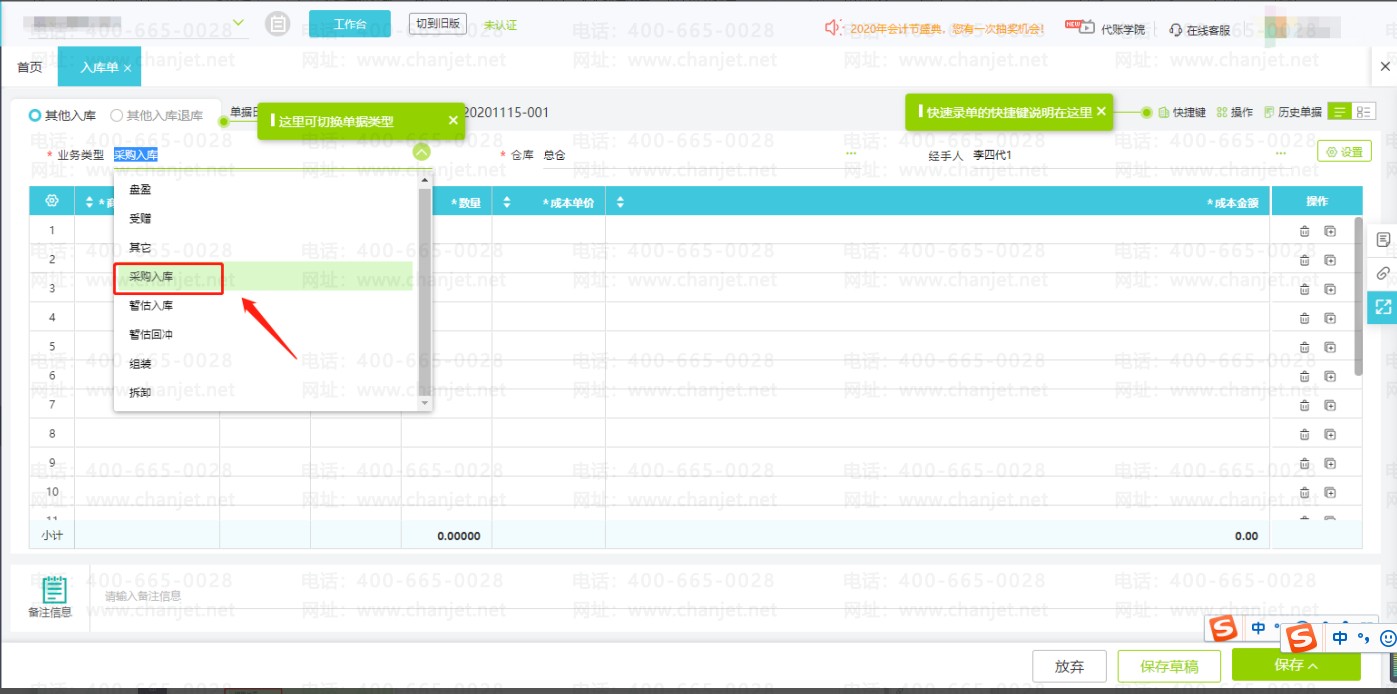Click the dropdown list scrollbar down arrow
Viewport: 1397px width, 694px height.
424,402
